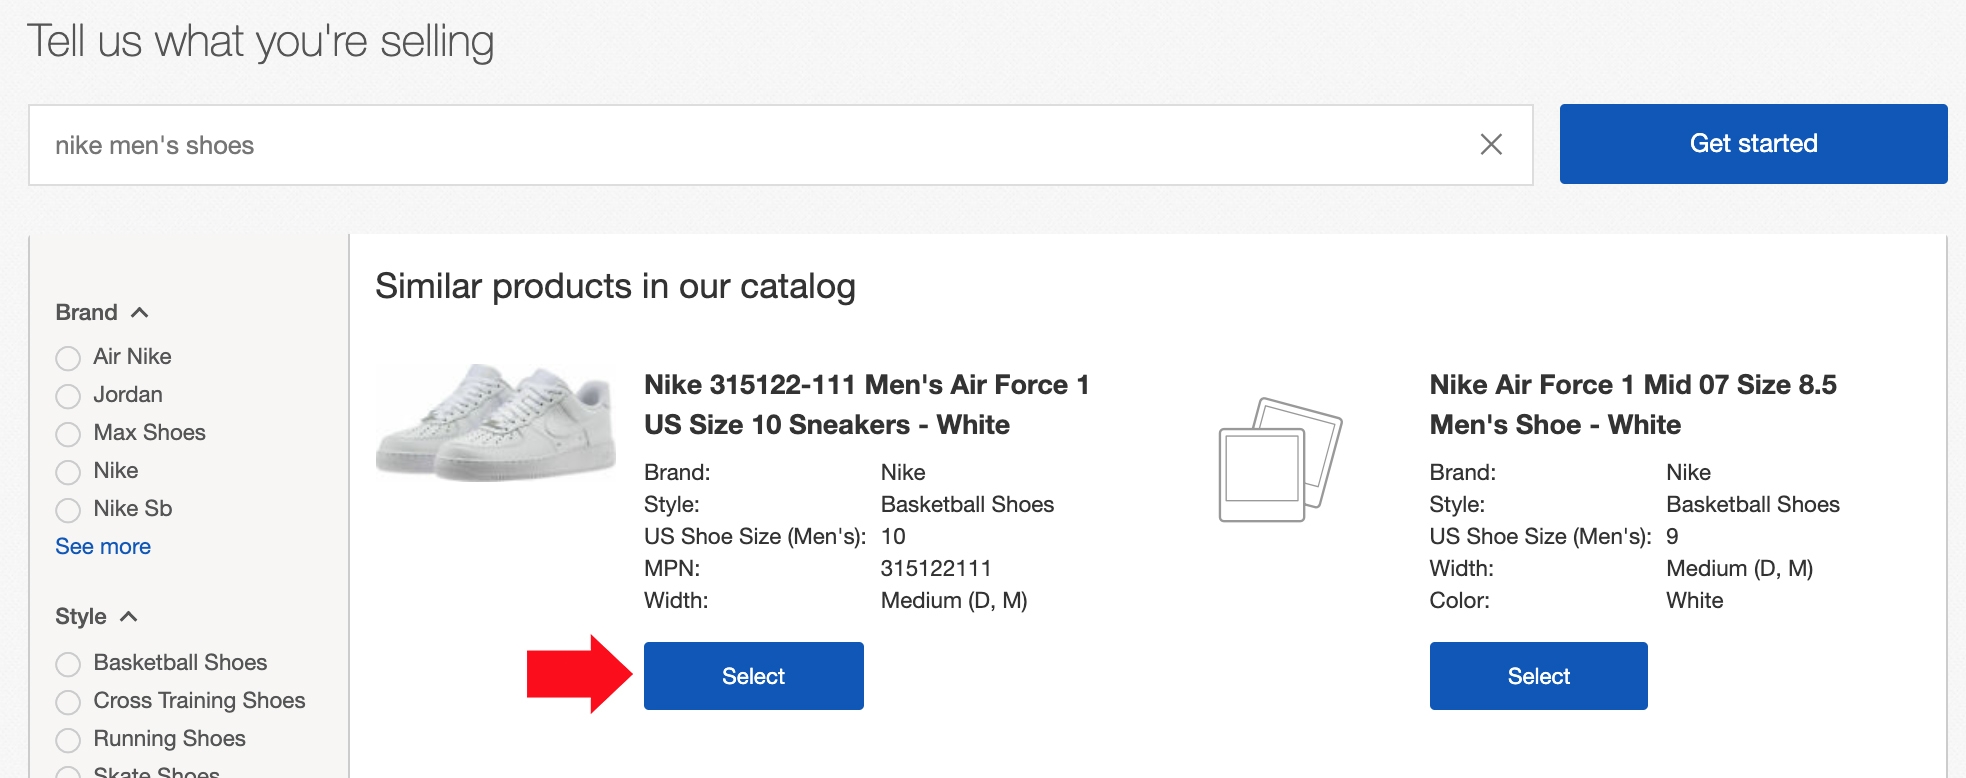Choose Max Shoes brand filter

click(68, 434)
